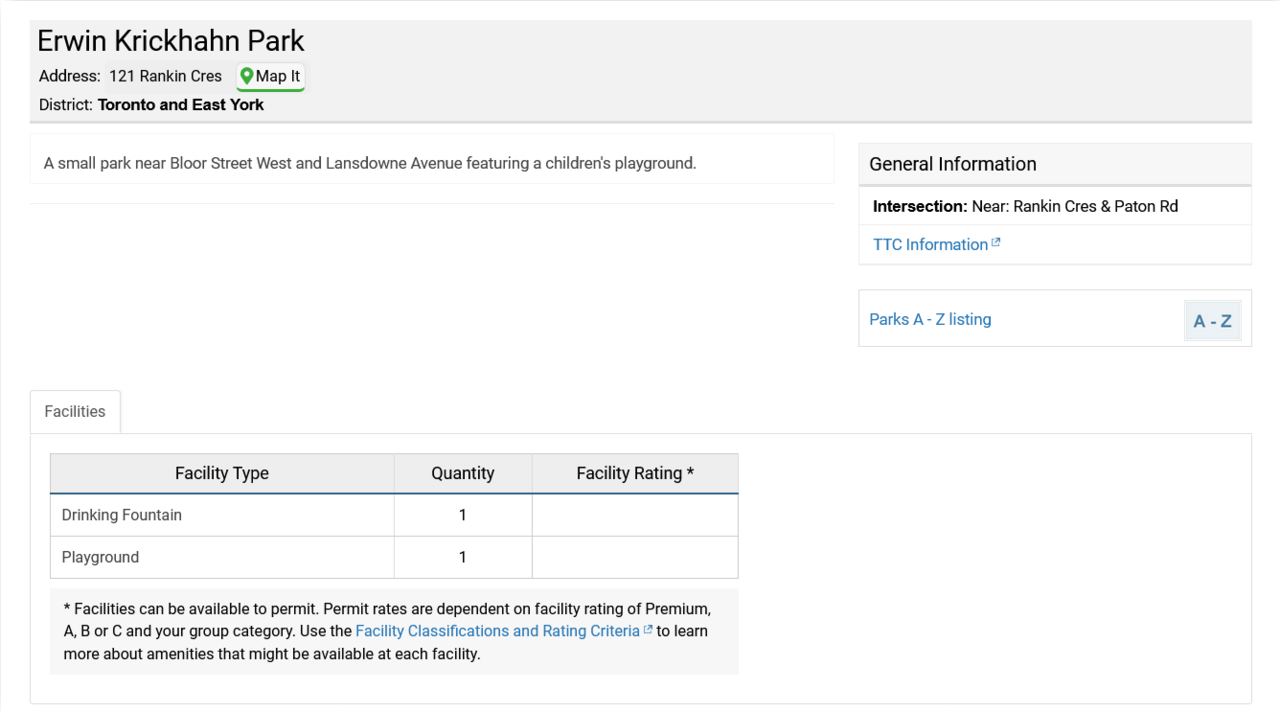The width and height of the screenshot is (1280, 712).
Task: Go to Parks A - Z listing
Action: 930,320
